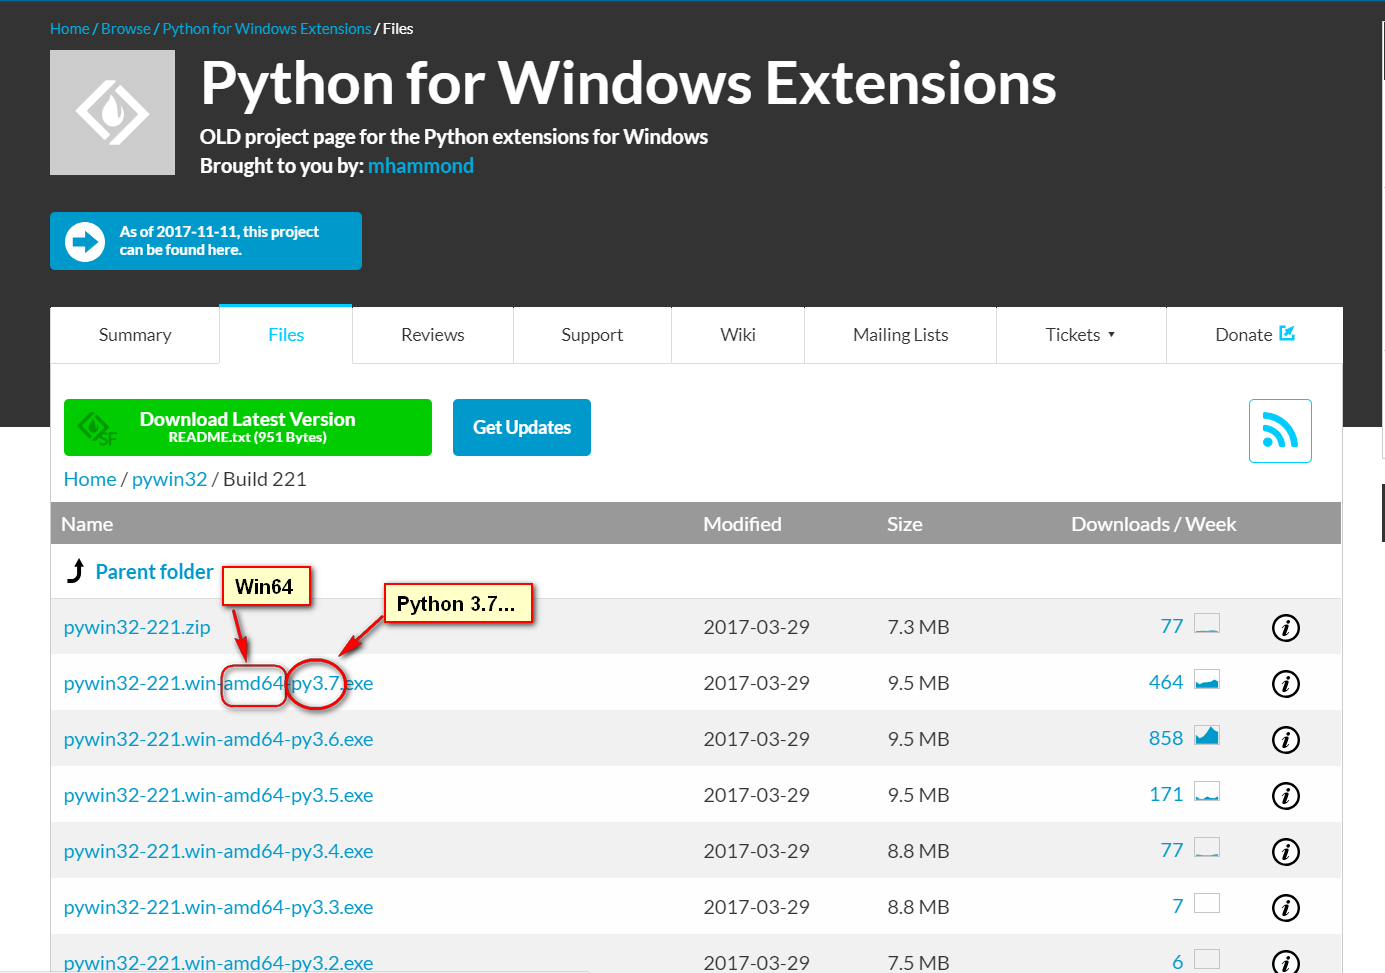Sort by the Modified column header

point(742,524)
